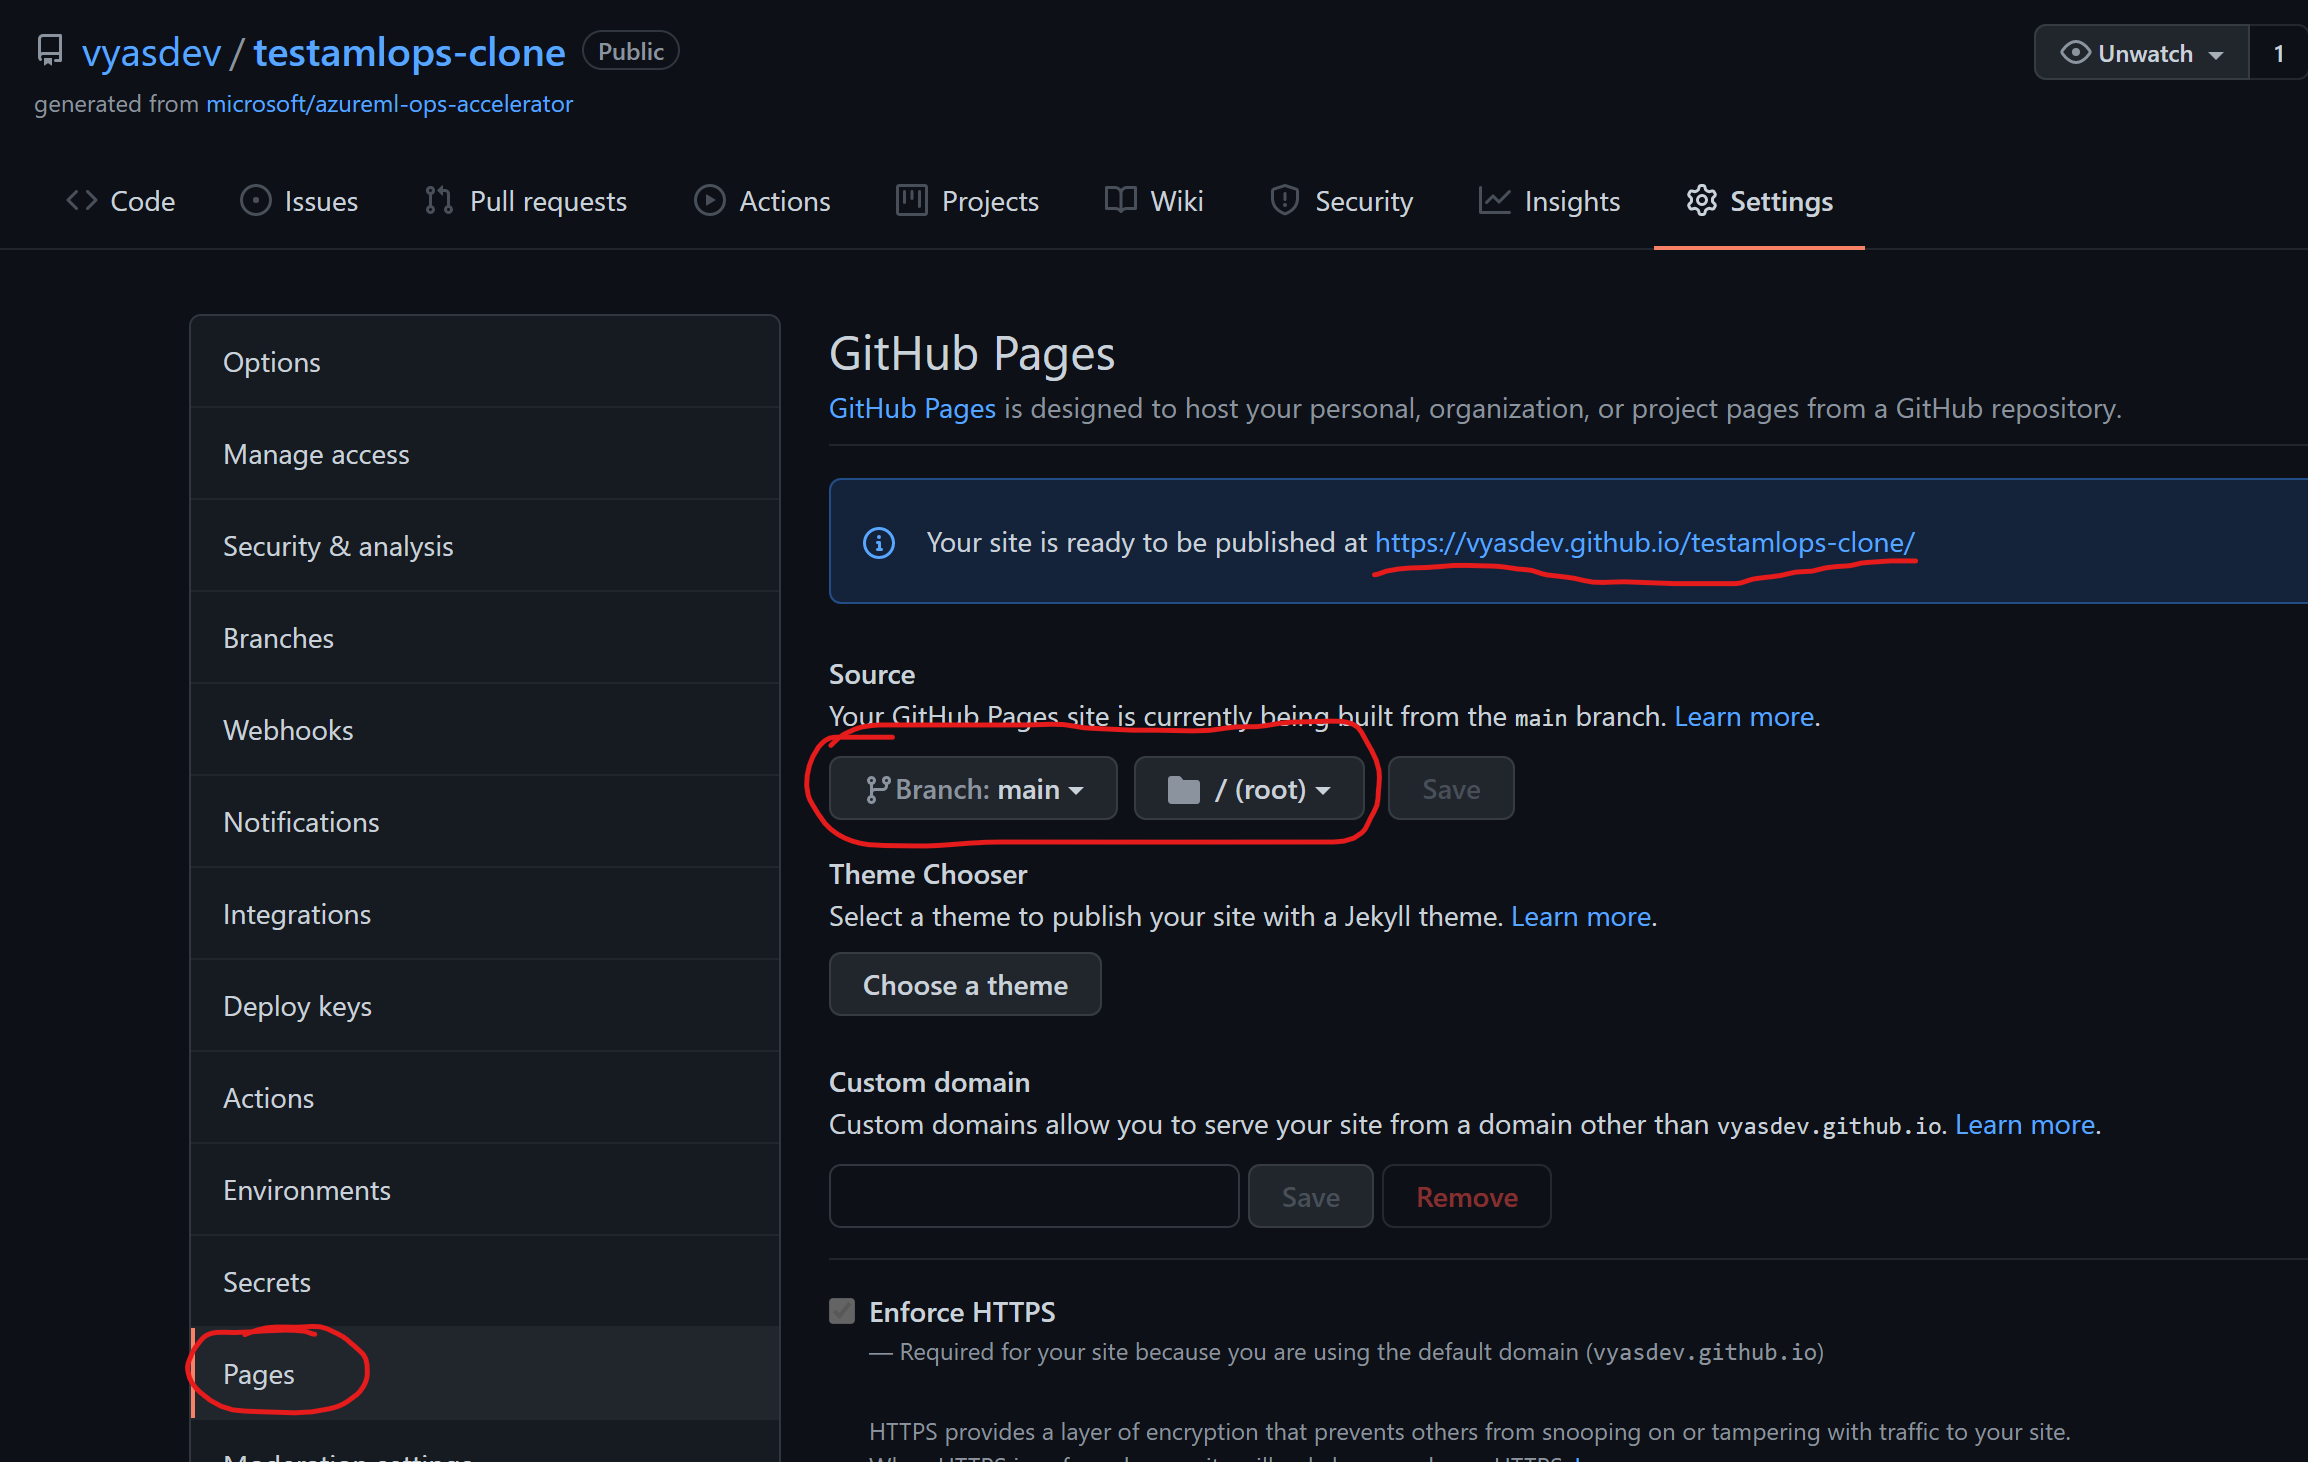Open Integrations settings

485,914
